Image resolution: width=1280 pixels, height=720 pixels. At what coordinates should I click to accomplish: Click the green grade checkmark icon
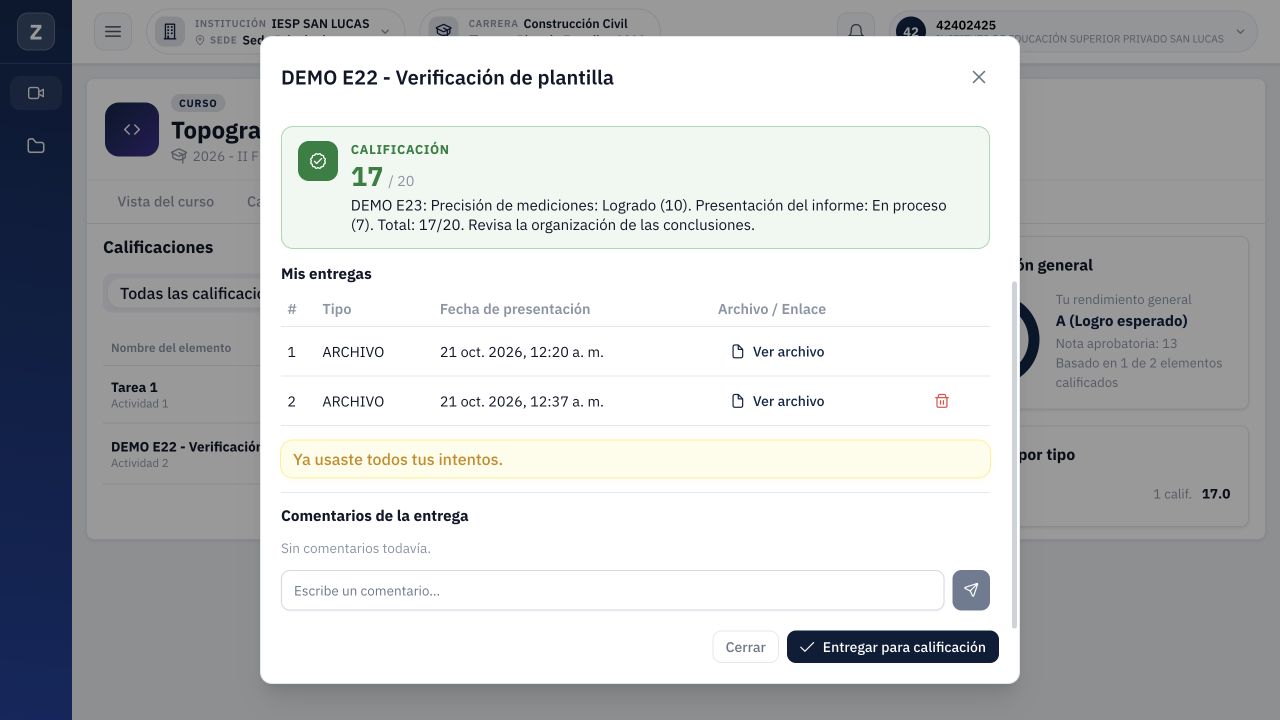318,161
